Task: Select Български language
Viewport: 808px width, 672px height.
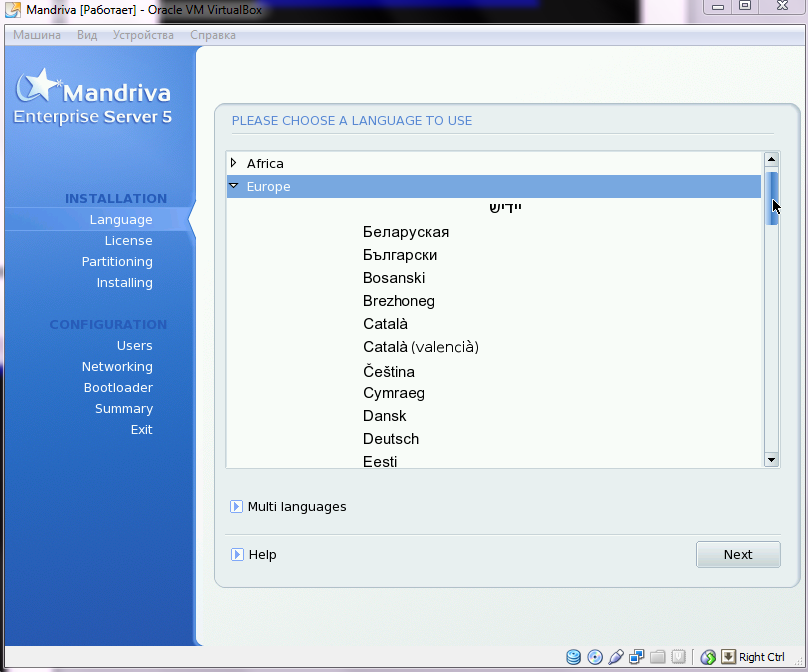Action: coord(400,255)
